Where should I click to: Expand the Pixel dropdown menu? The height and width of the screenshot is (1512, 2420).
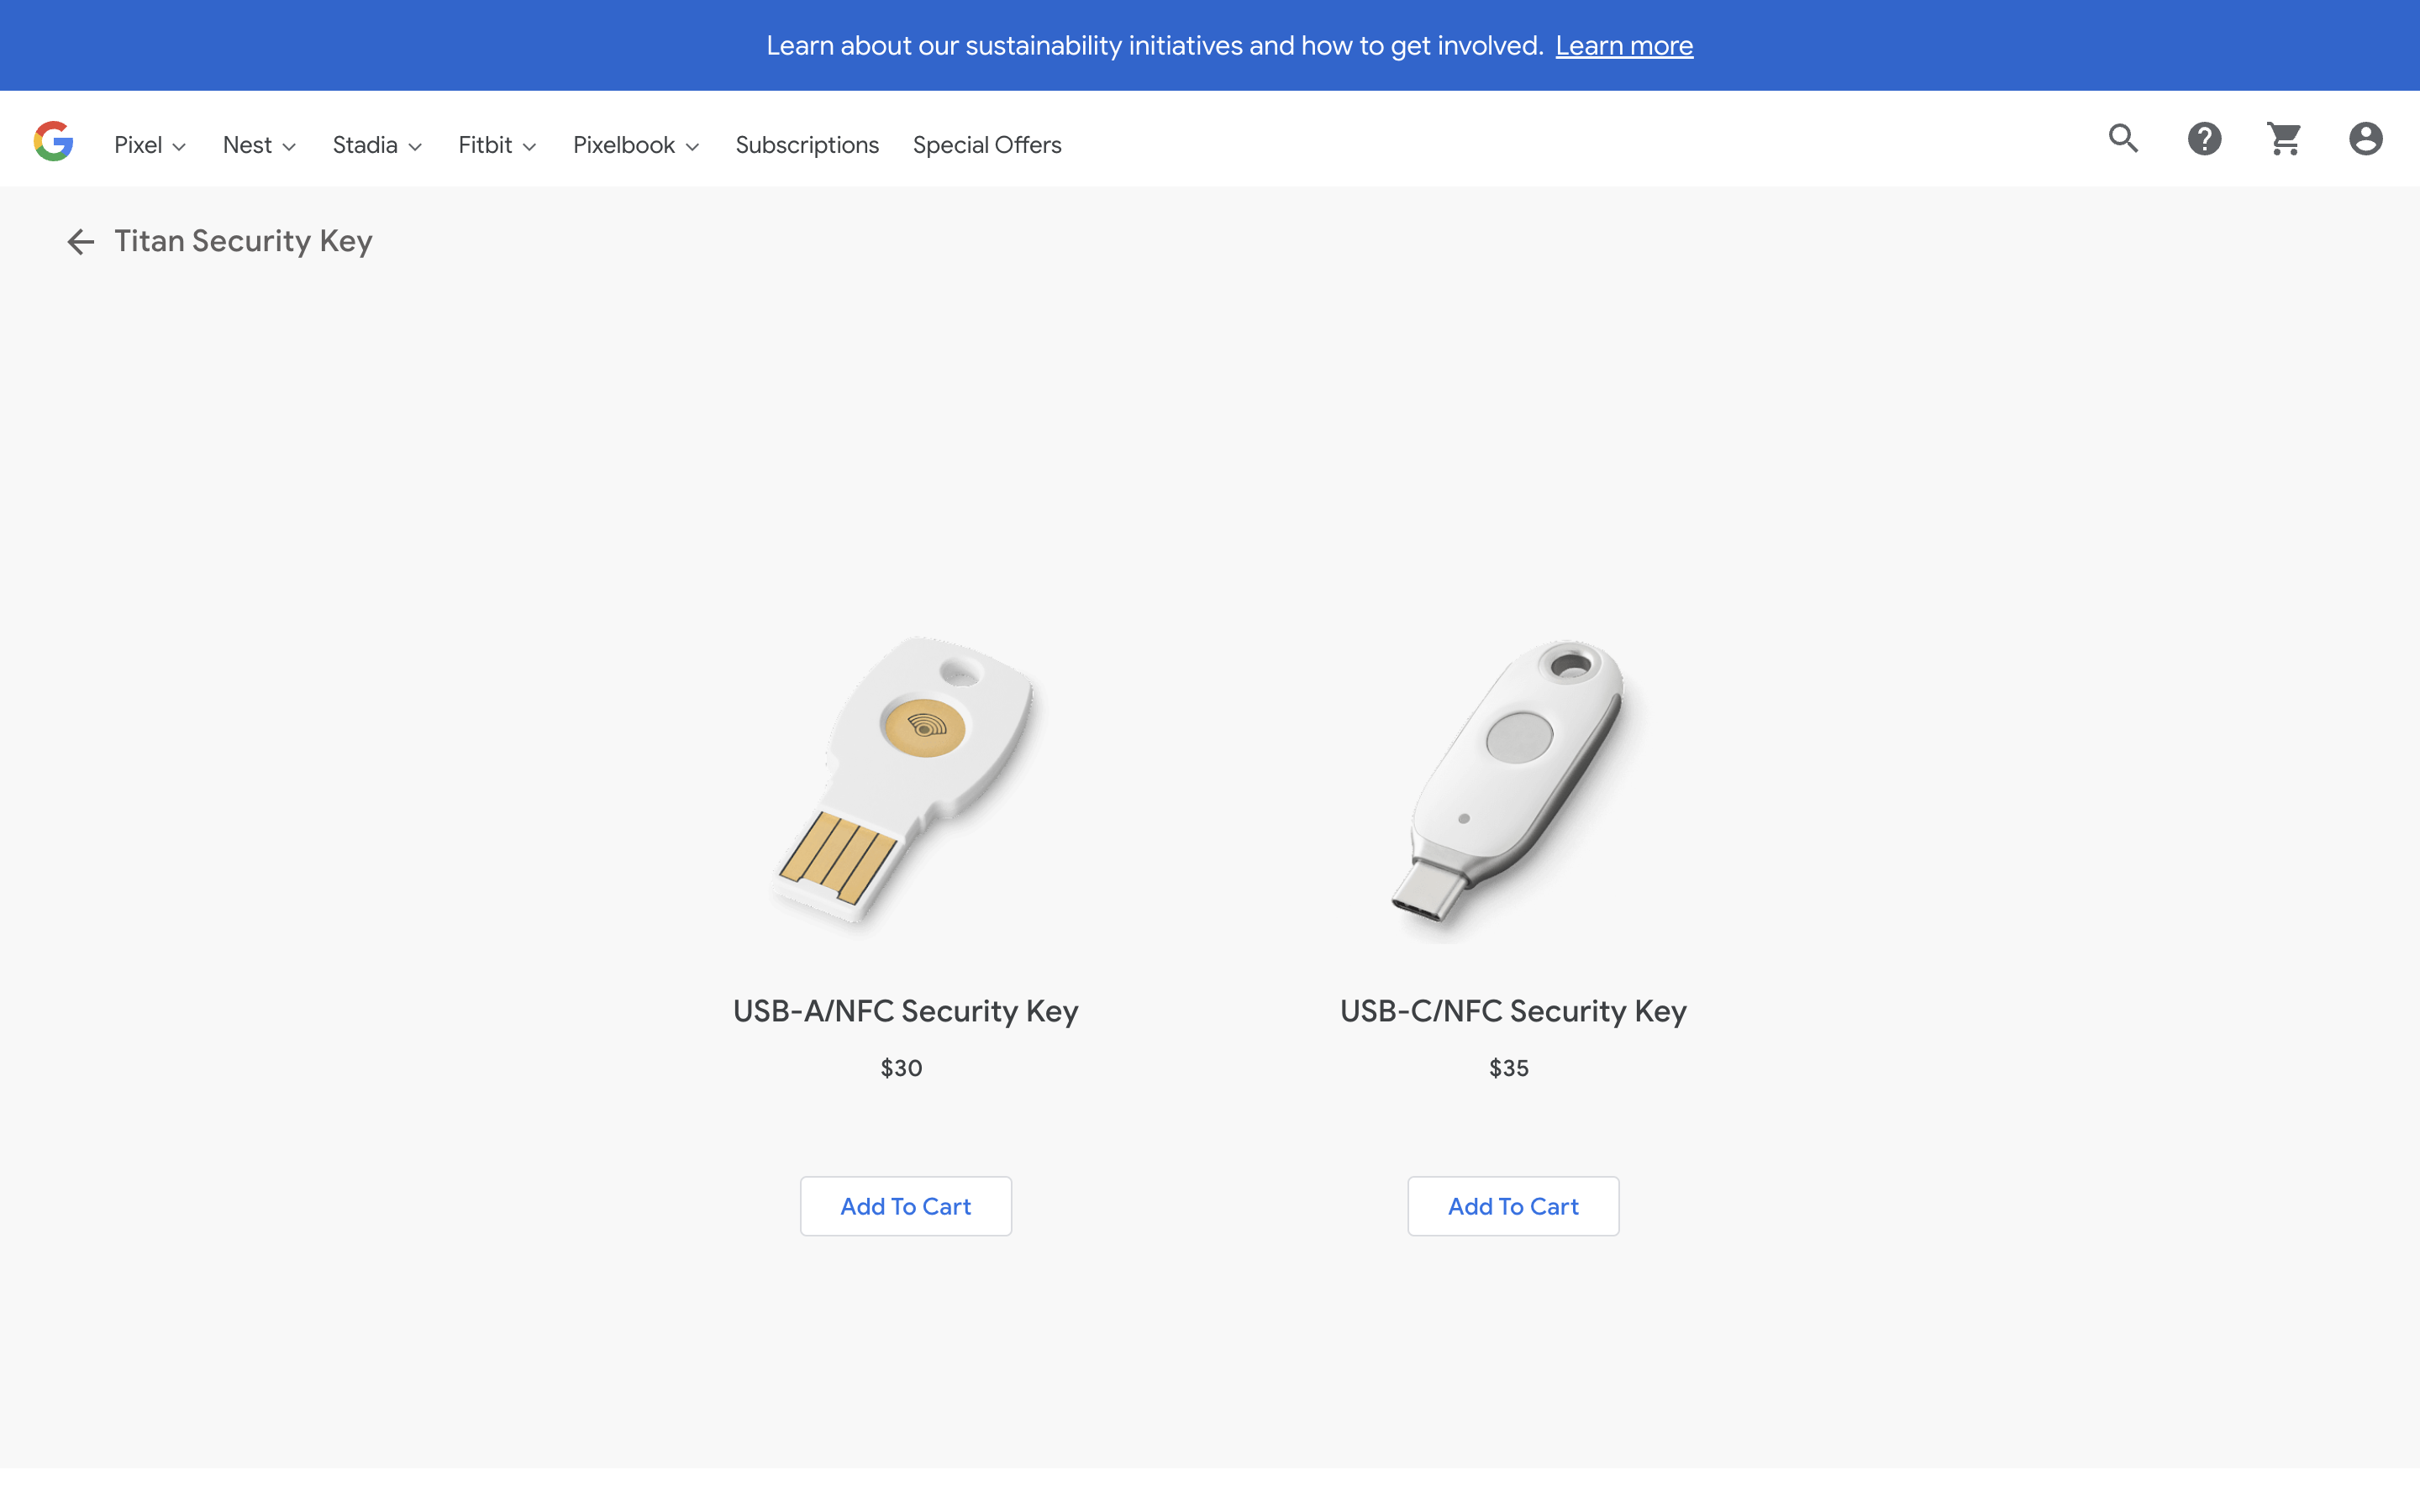click(150, 145)
